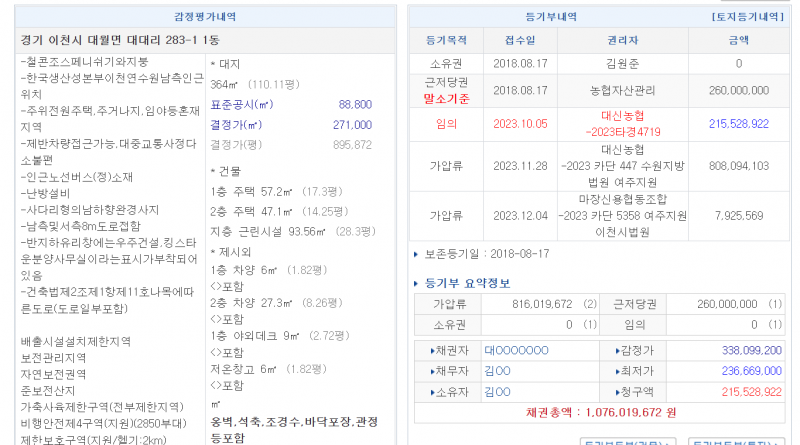
Task: Click the arrow icon beside 보존등기일
Action: pyautogui.click(x=418, y=255)
